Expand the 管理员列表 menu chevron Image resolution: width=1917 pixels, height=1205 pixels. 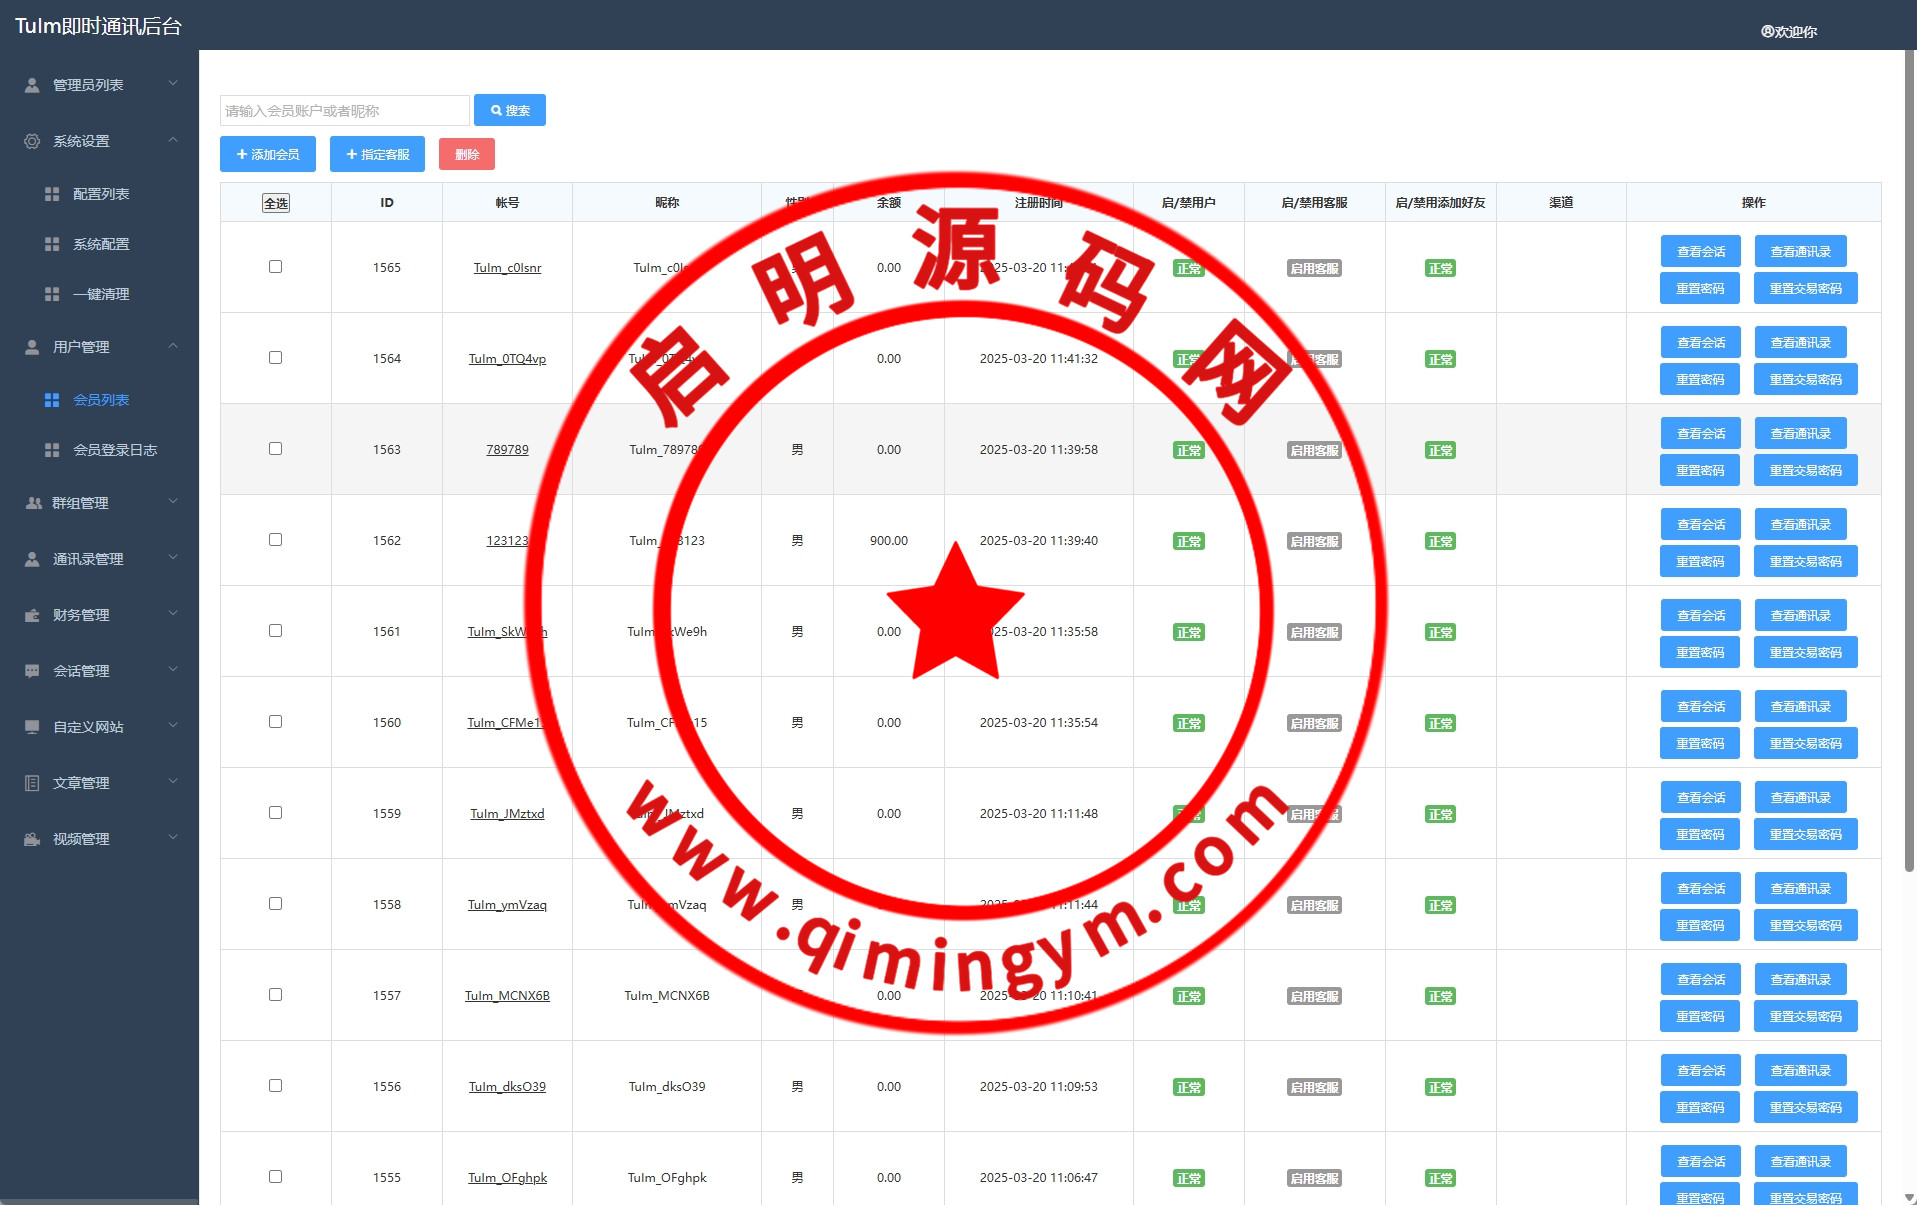click(173, 84)
